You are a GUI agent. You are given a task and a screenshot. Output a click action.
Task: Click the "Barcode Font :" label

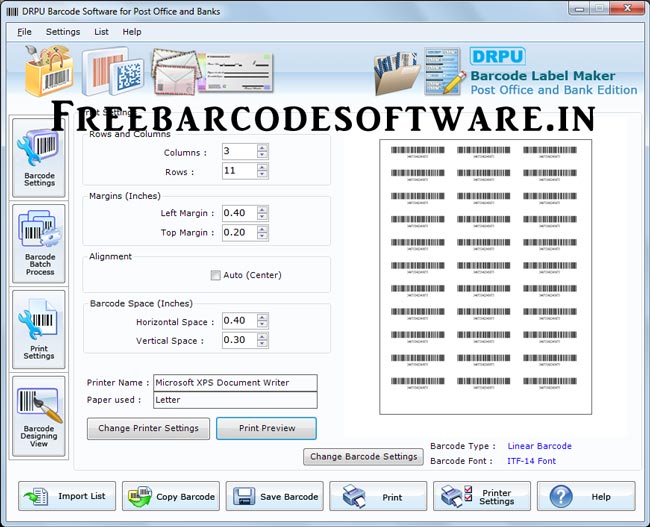pyautogui.click(x=461, y=461)
